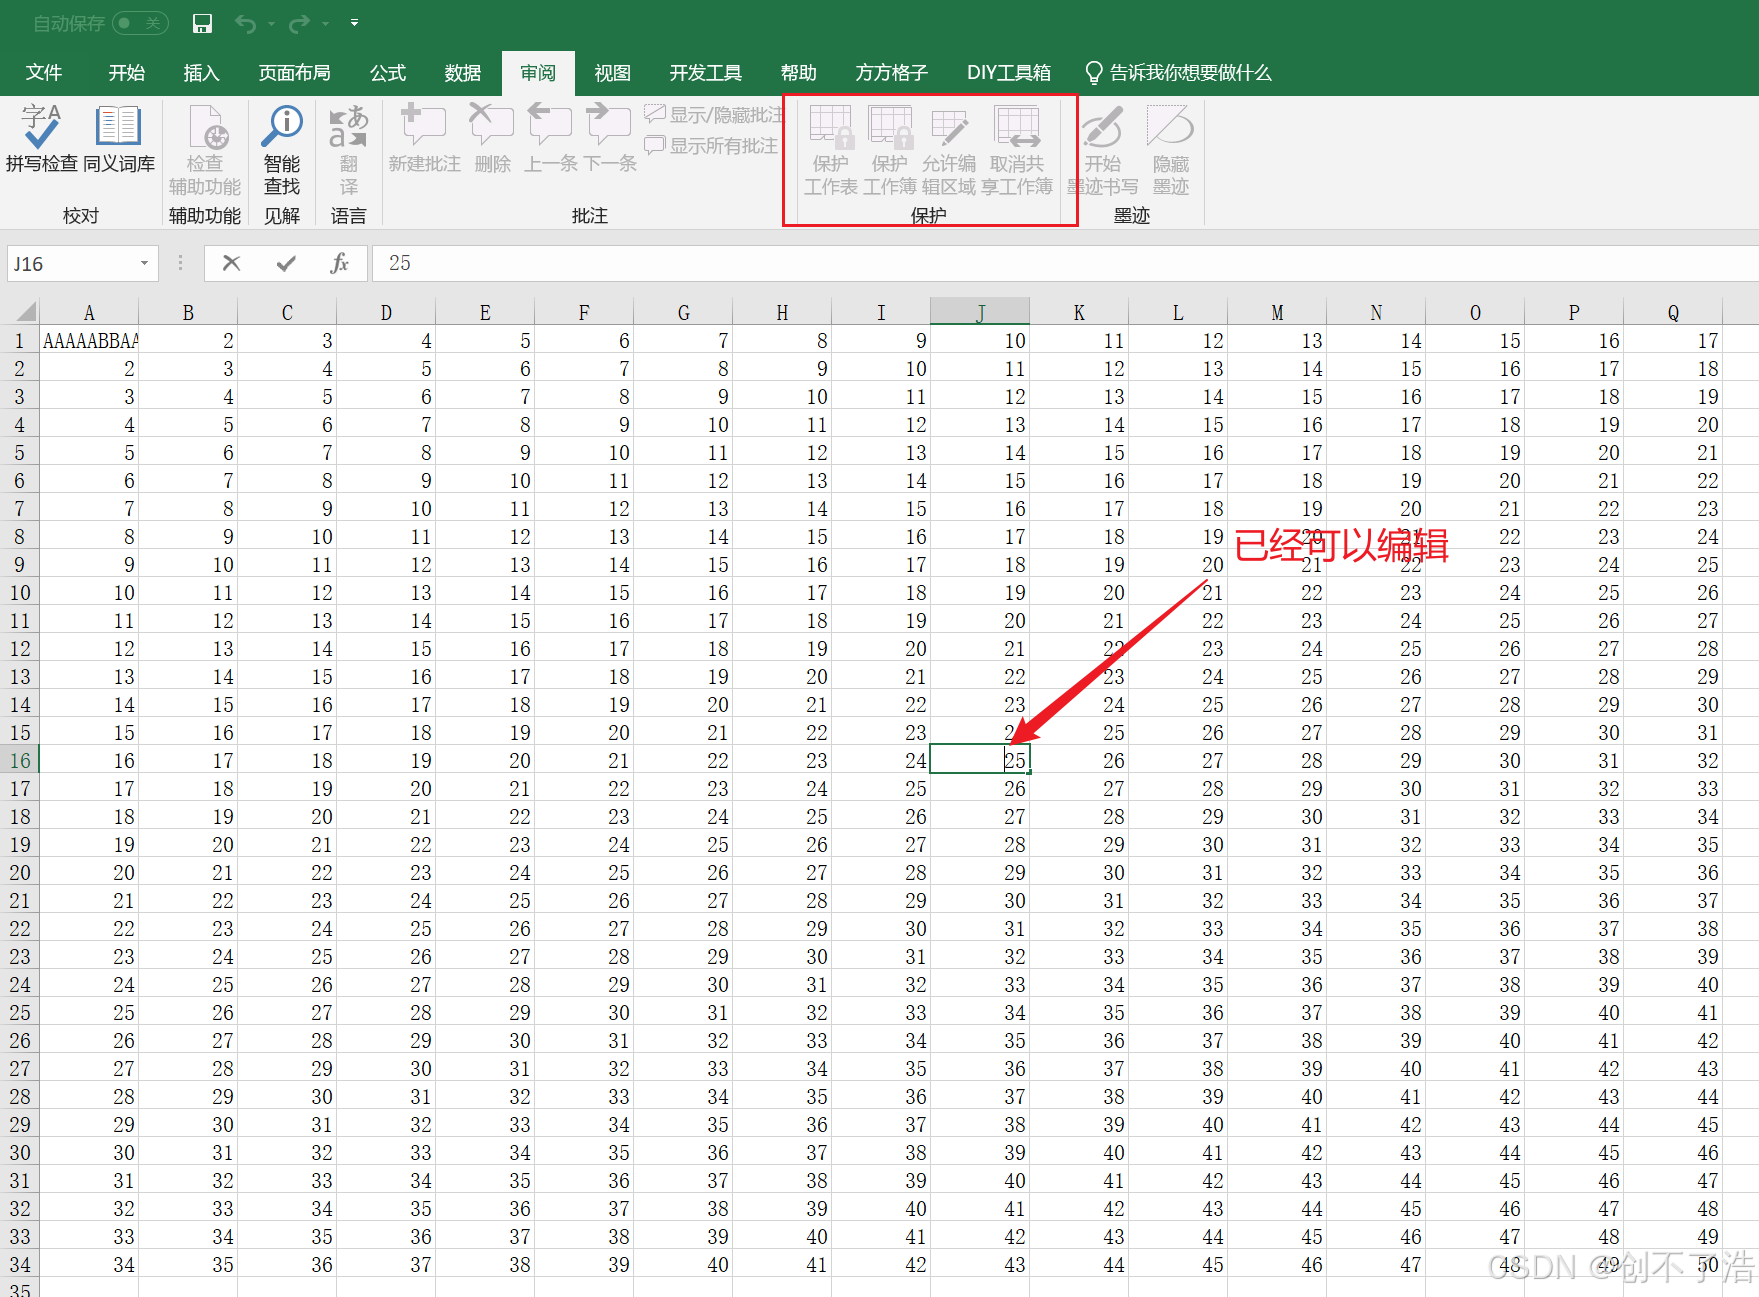Click the Save disk icon
The image size is (1759, 1297).
202,23
